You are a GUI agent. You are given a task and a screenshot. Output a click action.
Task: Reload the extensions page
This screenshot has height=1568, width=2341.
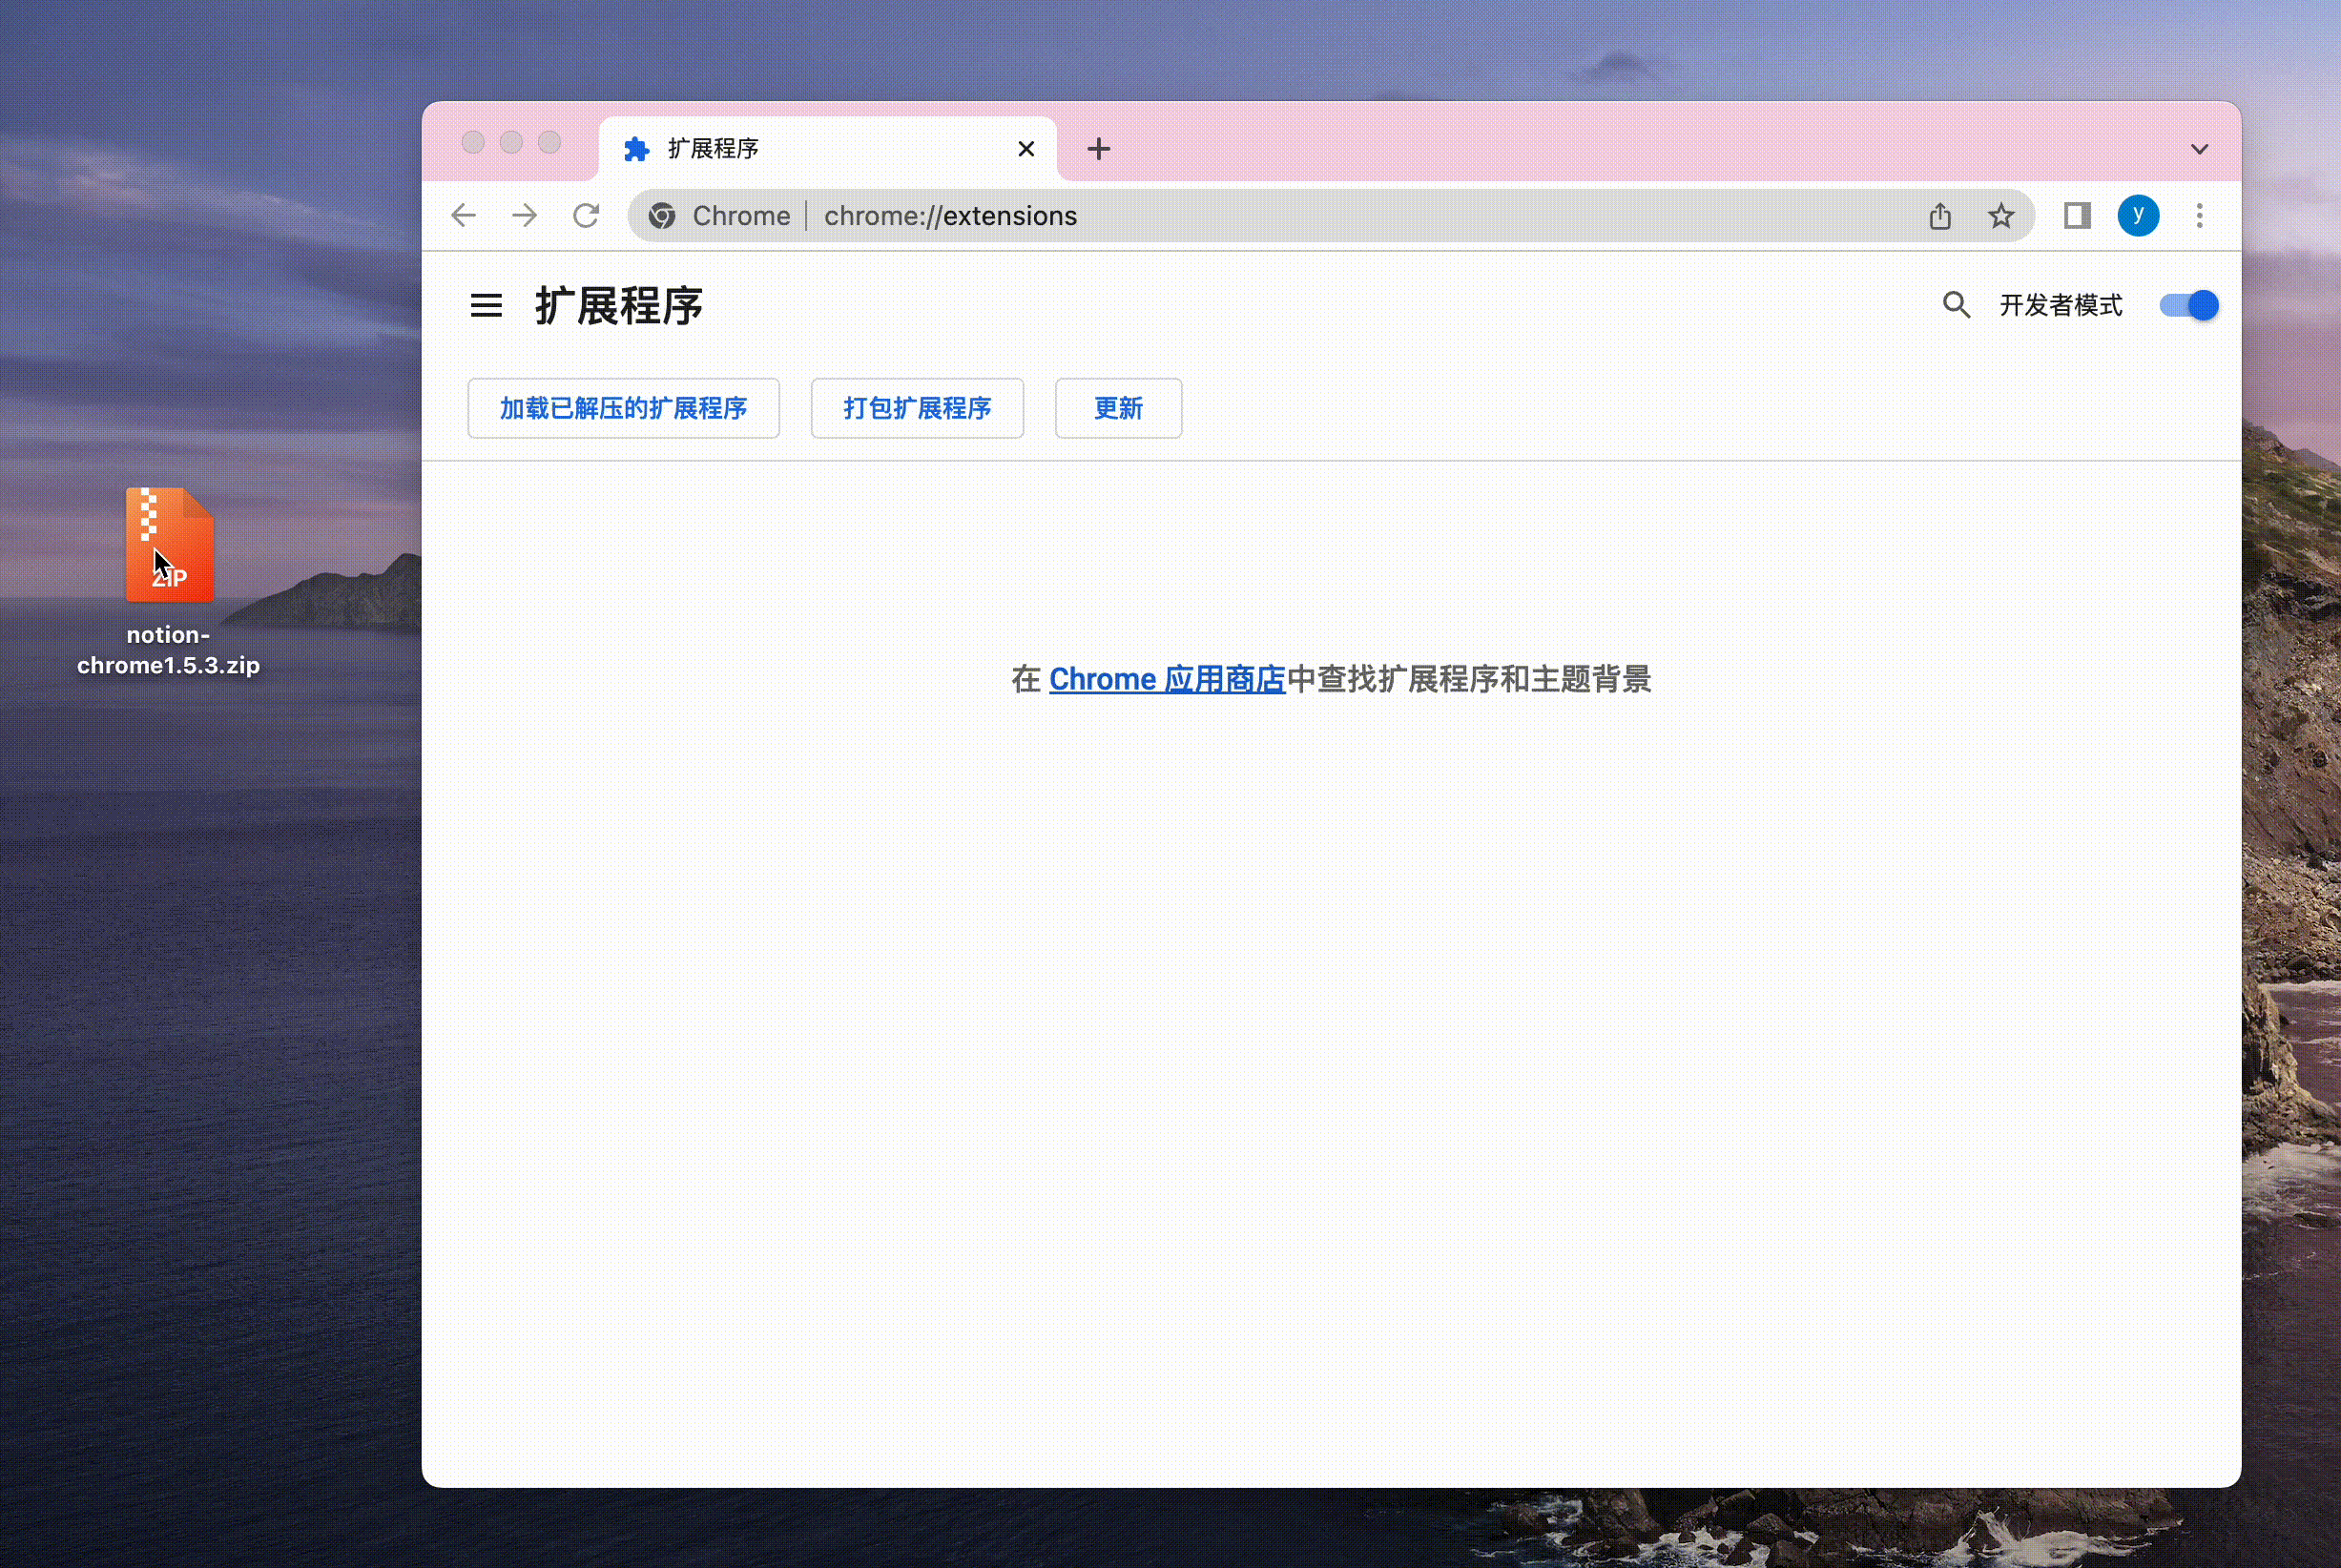point(586,216)
